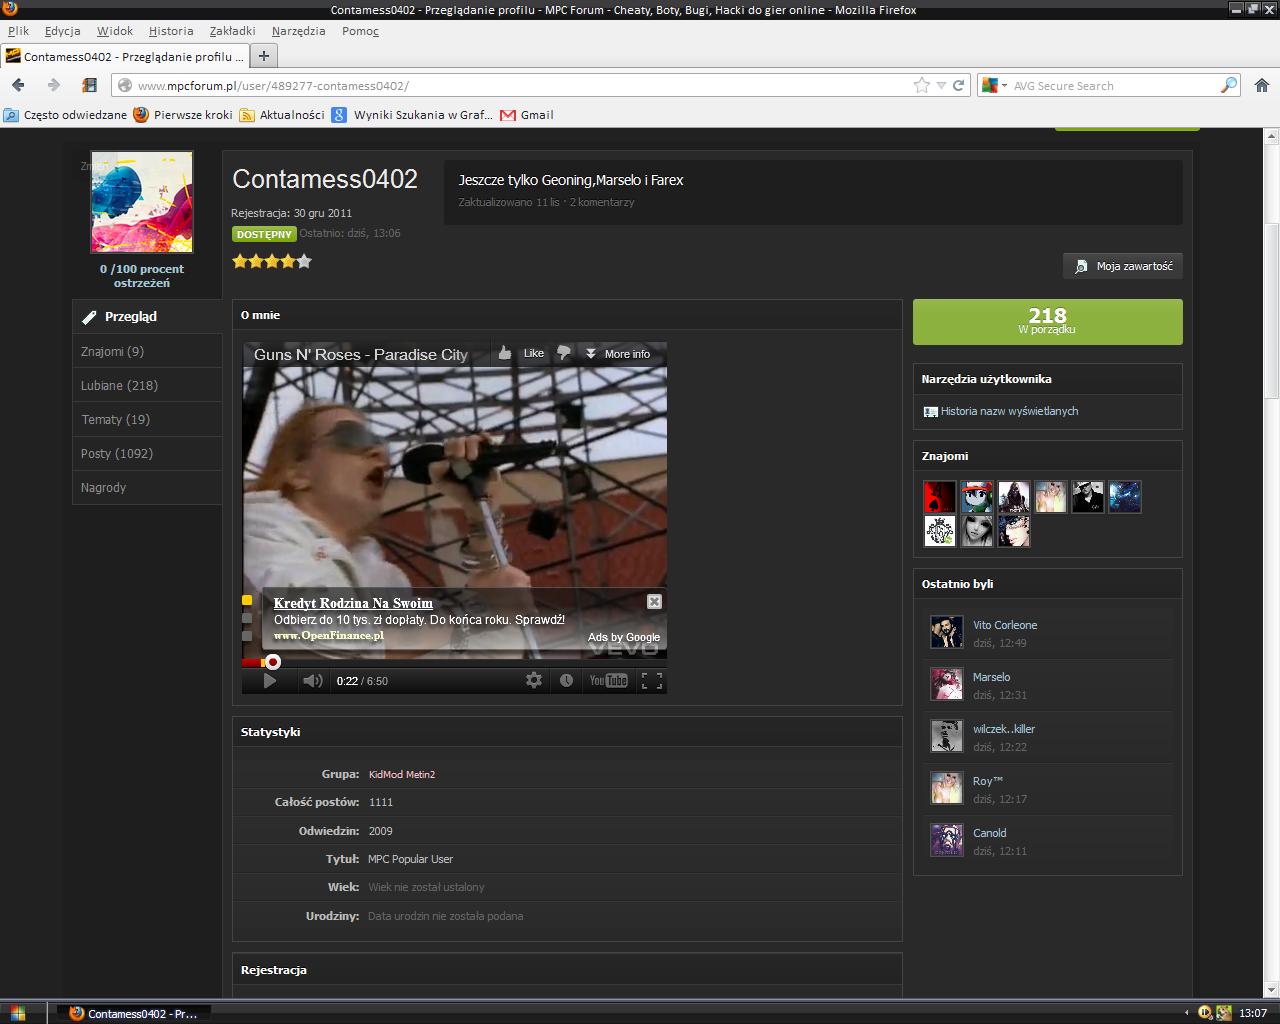Open the Narzędzia menu
Image resolution: width=1280 pixels, height=1024 pixels.
point(298,31)
